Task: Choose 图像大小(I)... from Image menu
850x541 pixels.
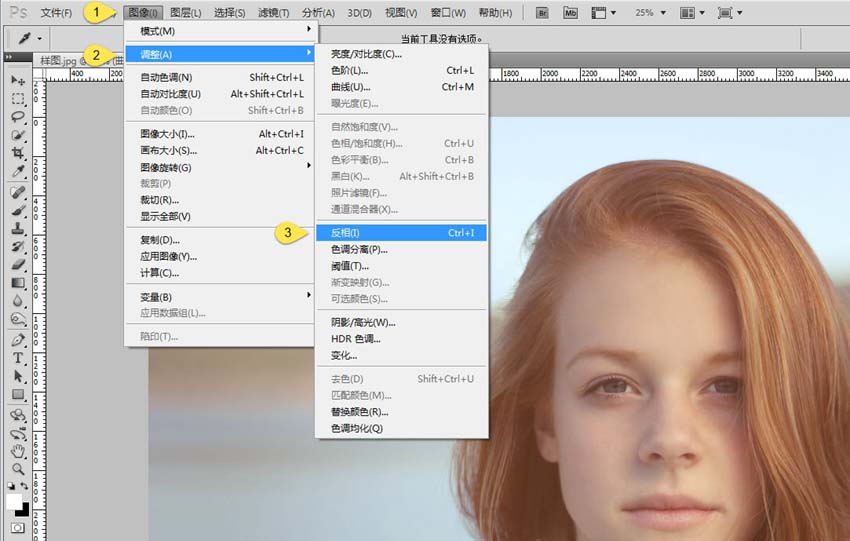Action: click(x=220, y=134)
